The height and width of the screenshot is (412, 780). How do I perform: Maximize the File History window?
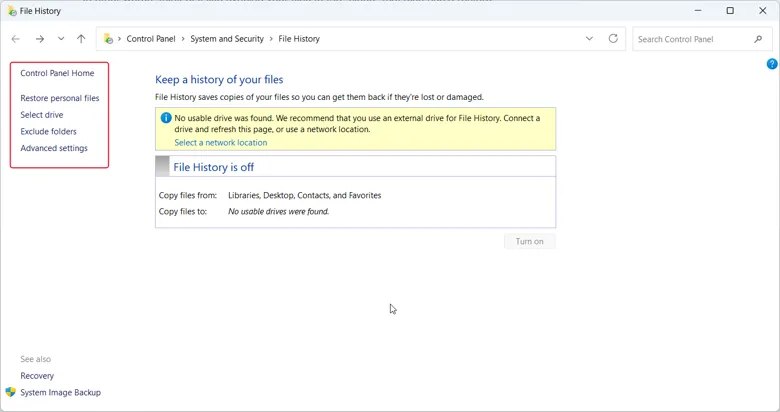[x=730, y=10]
